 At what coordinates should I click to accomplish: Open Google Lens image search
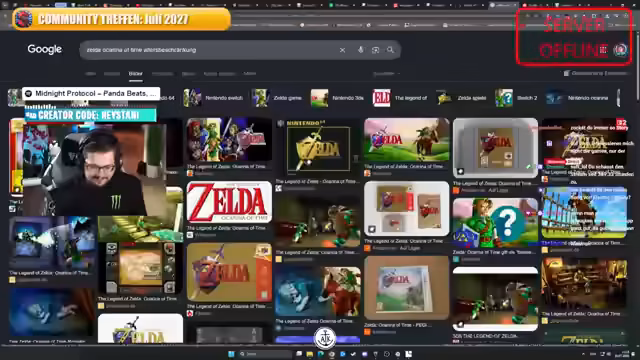[x=376, y=50]
